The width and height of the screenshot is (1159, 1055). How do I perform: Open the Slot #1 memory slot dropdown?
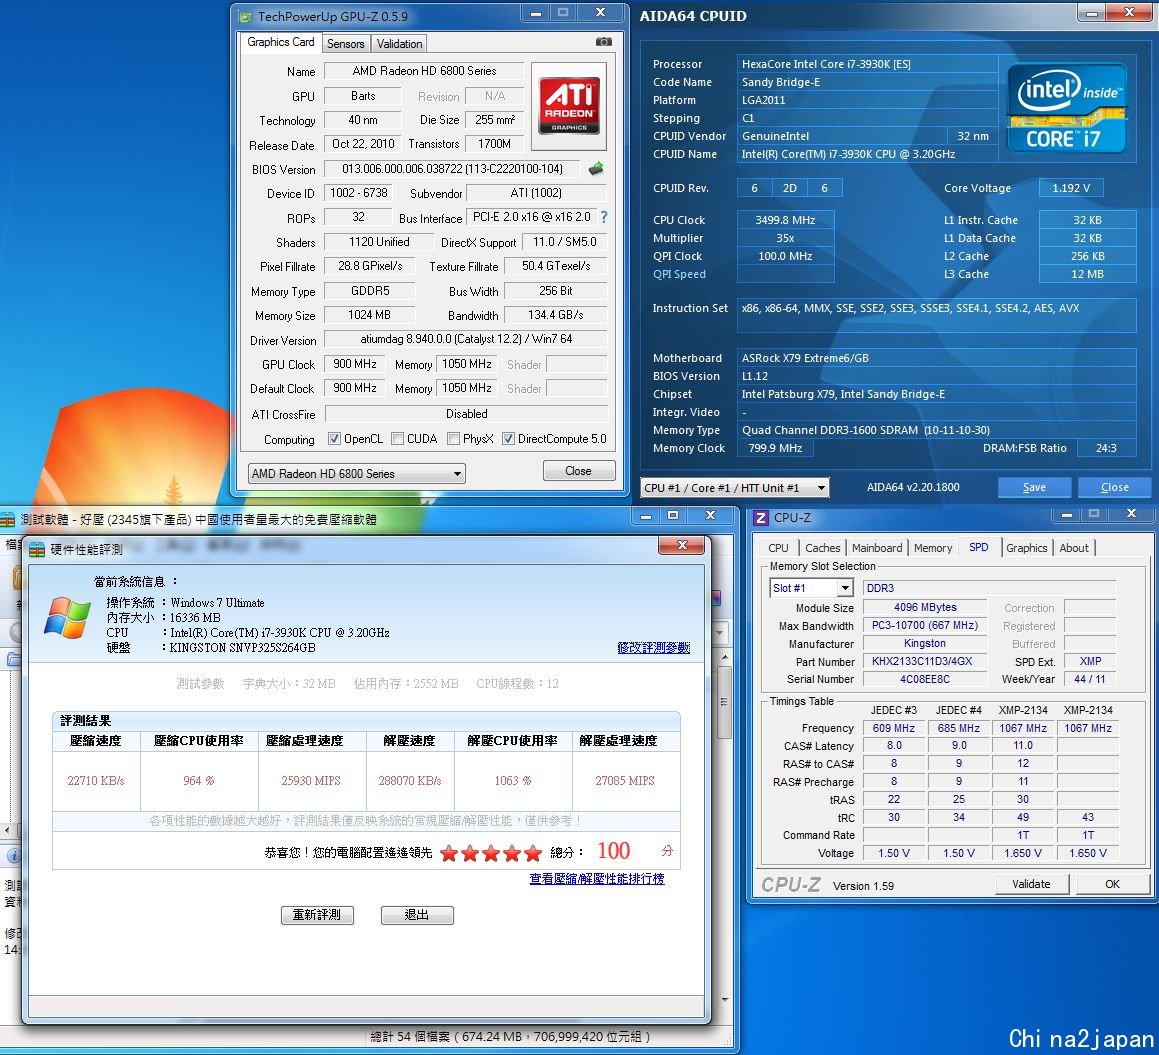tap(812, 588)
